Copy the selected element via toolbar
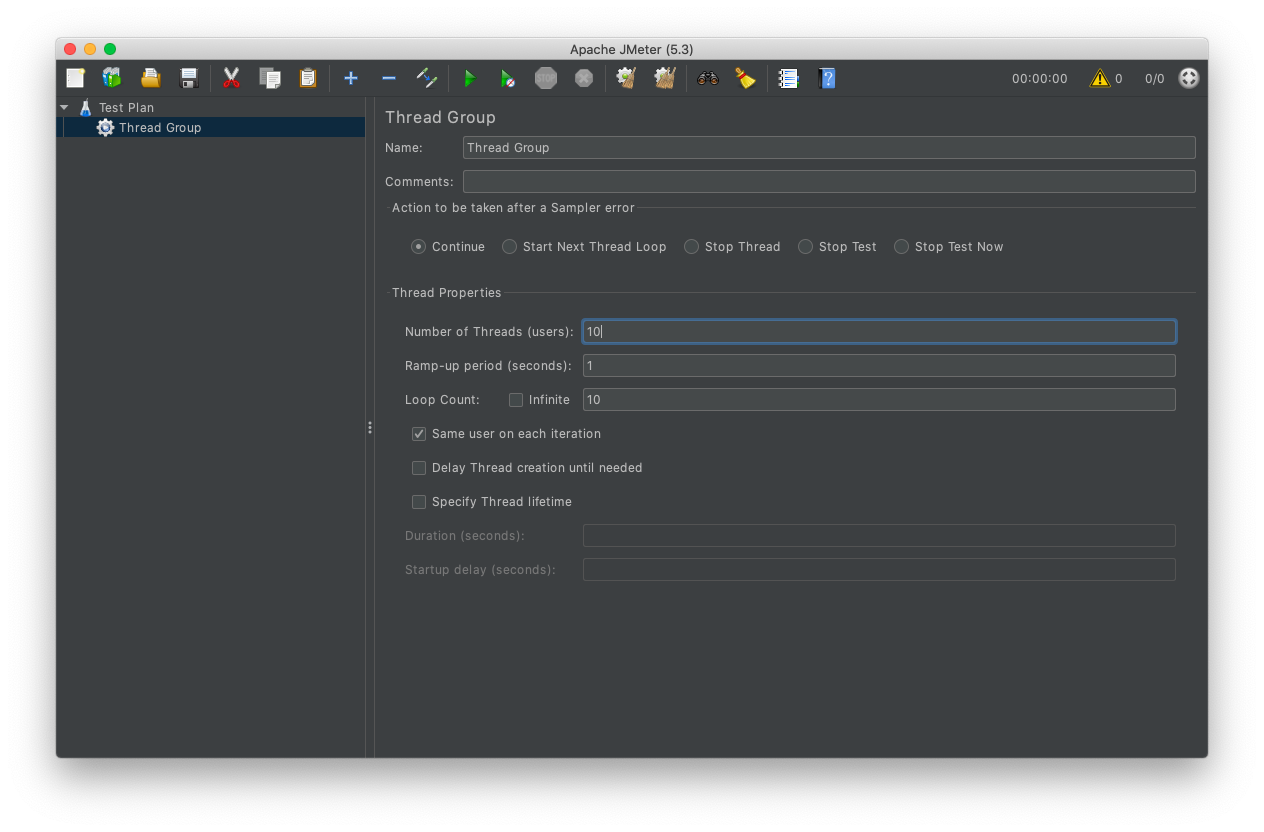Screen dimensions: 1264x832 click(x=270, y=78)
